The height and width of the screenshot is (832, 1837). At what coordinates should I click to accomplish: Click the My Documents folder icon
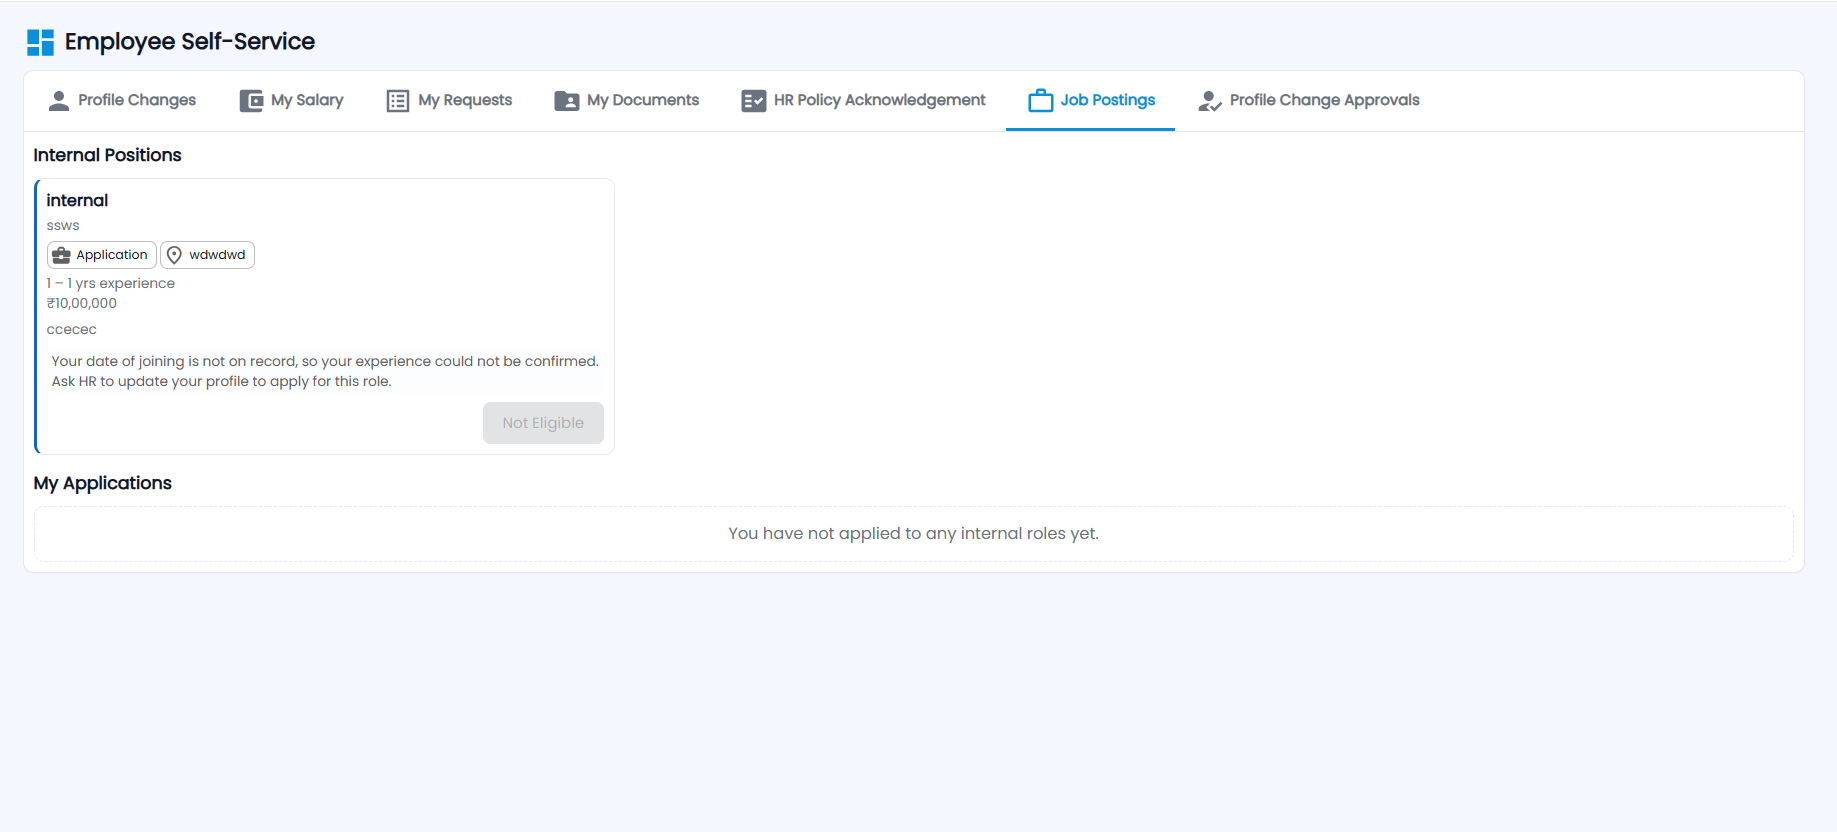tap(567, 101)
